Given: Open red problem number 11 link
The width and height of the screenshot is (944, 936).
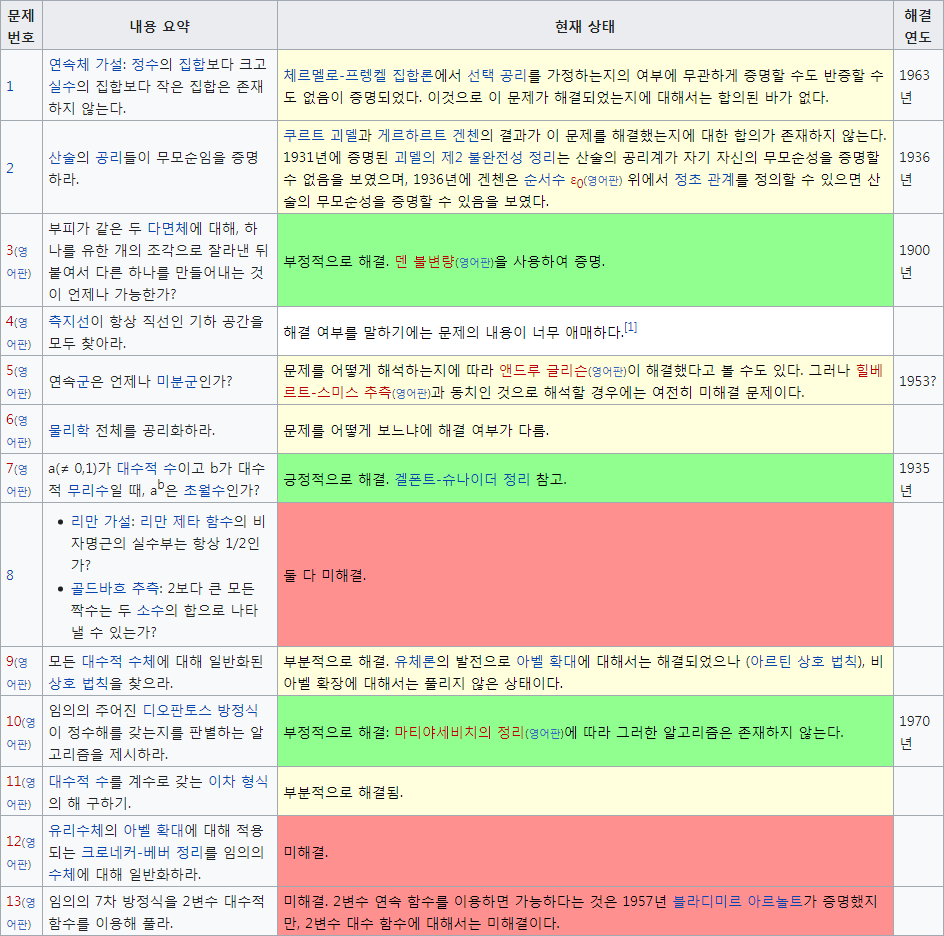Looking at the screenshot, I should pos(14,782).
